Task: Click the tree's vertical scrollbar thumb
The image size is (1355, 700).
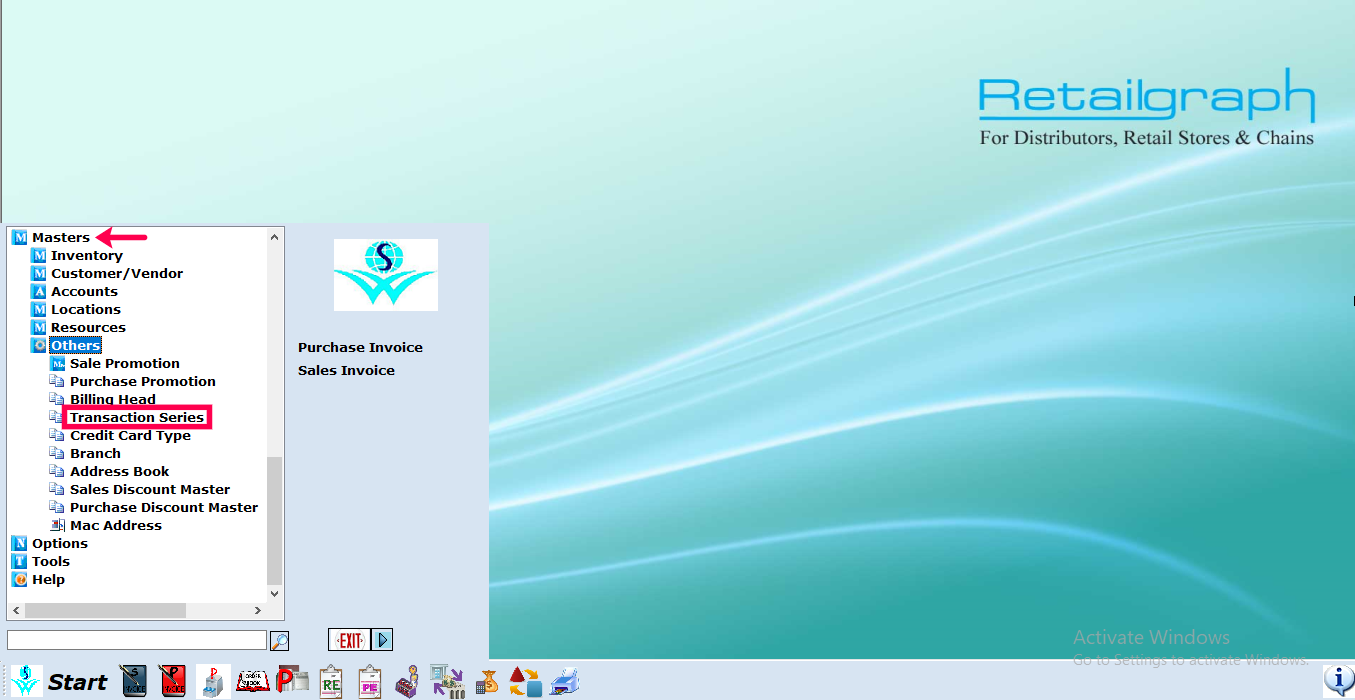Action: click(x=275, y=520)
